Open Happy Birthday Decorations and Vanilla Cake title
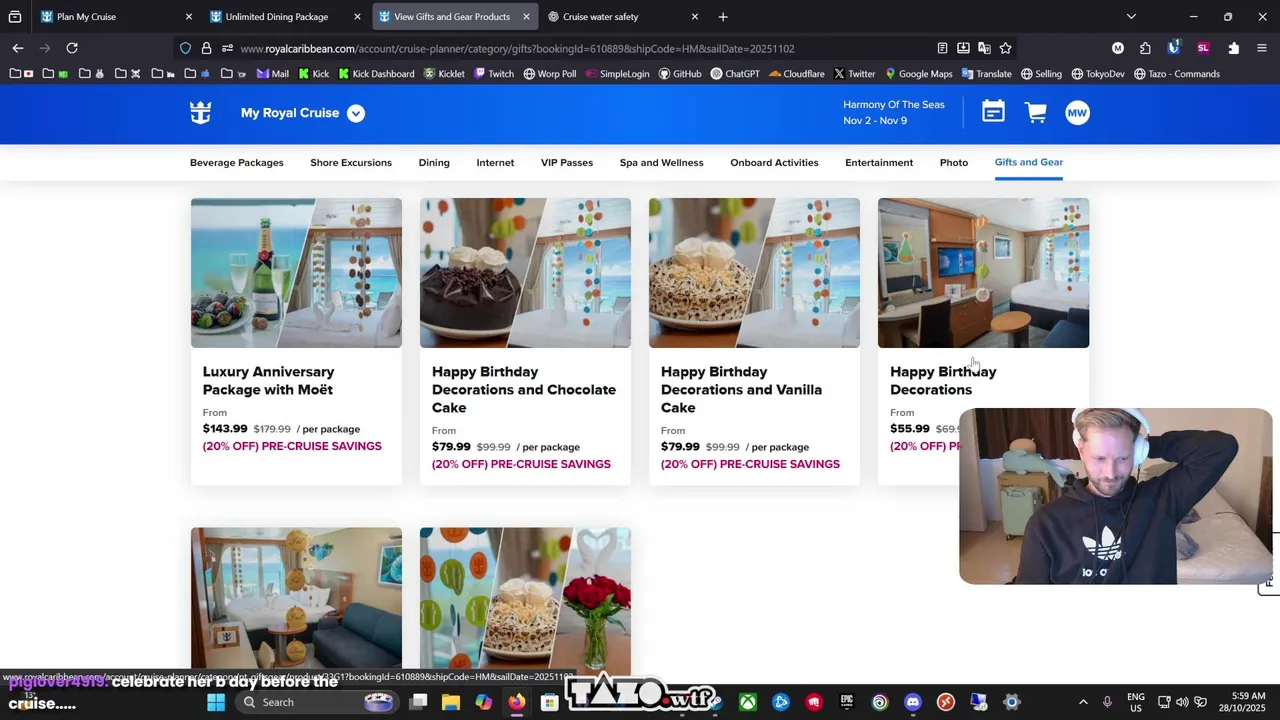1280x720 pixels. [x=741, y=389]
